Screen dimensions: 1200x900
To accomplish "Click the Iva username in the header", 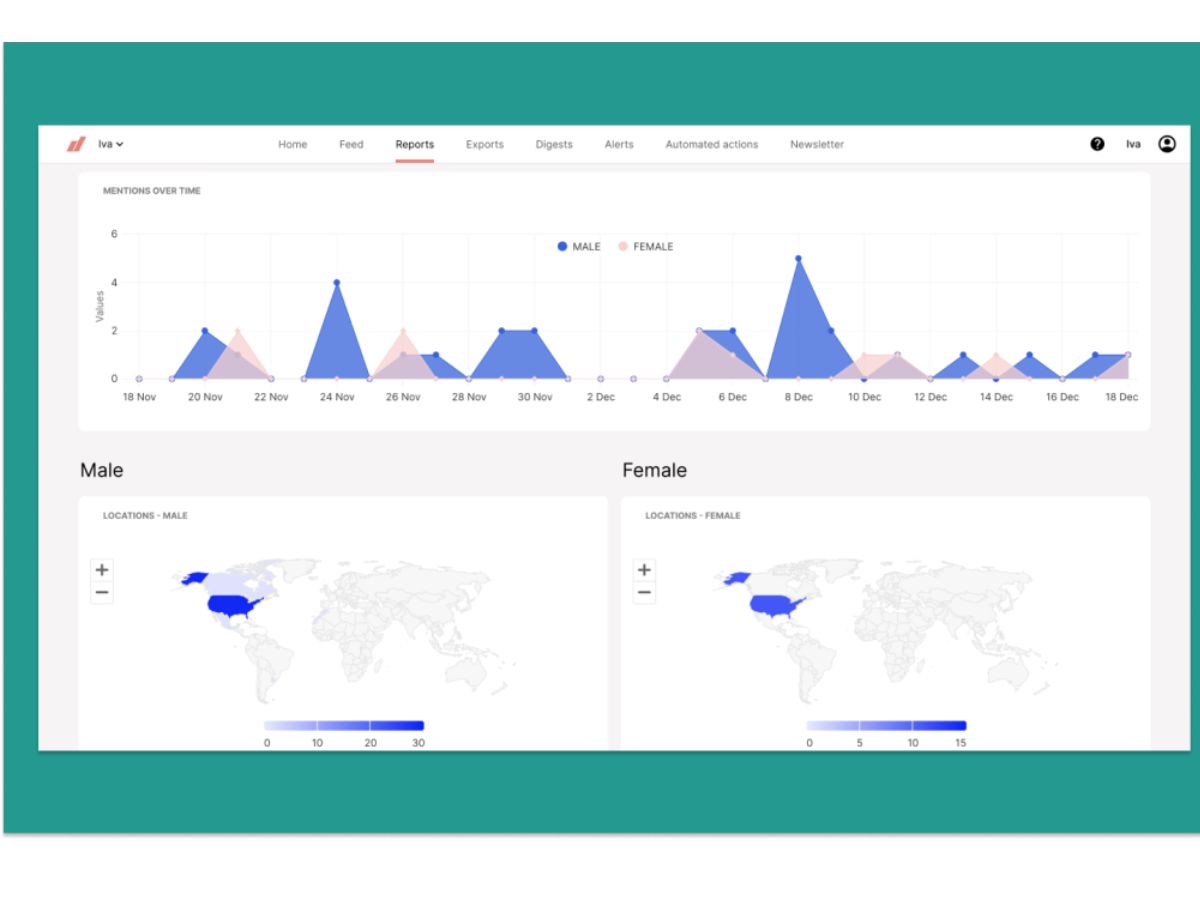I will coord(1133,144).
